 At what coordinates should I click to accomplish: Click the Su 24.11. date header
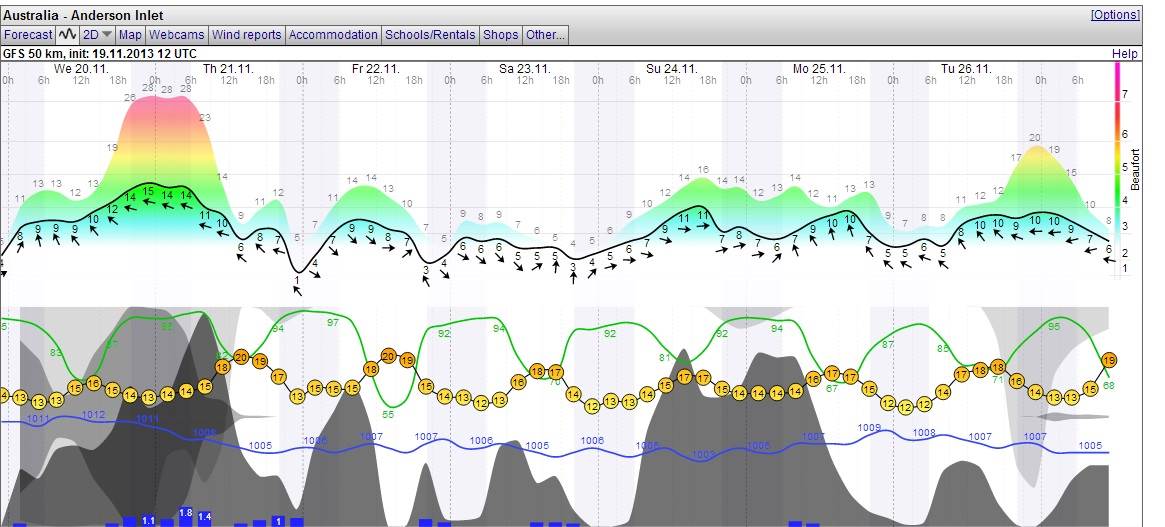(x=671, y=69)
